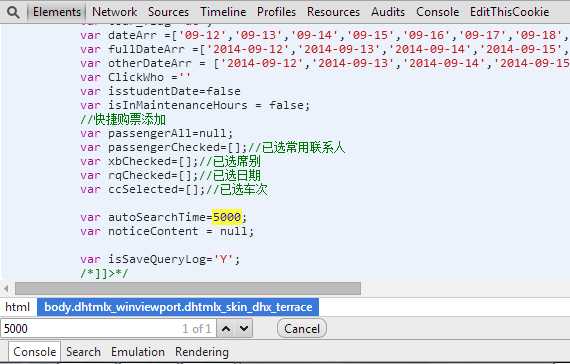Open the Sources tab

[168, 12]
